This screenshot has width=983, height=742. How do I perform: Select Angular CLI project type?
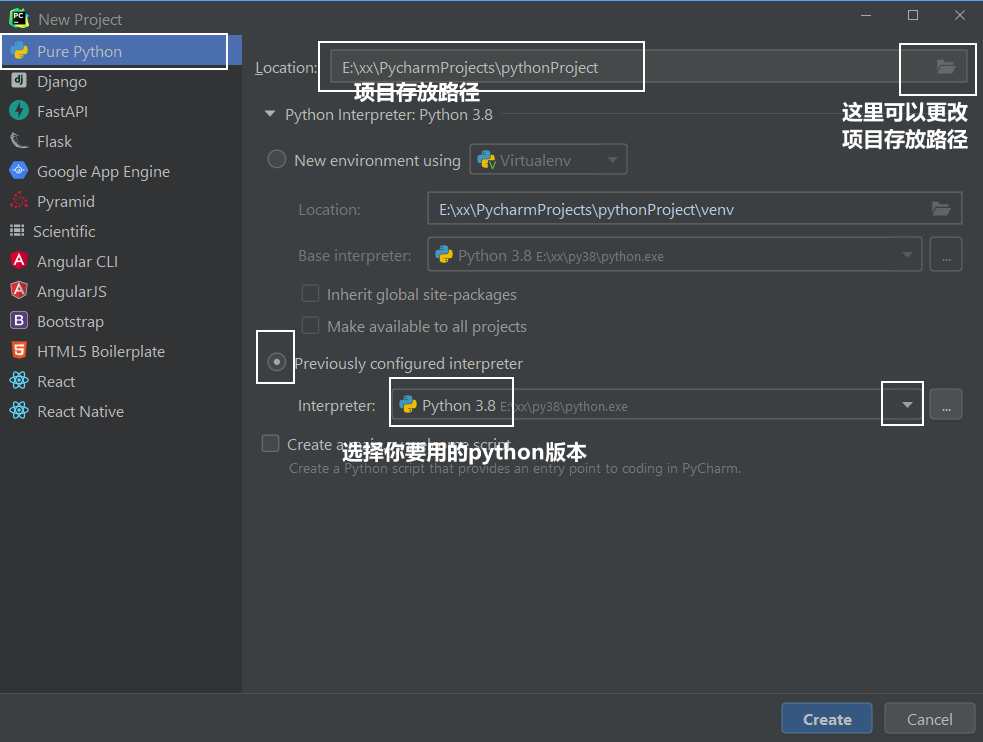click(121, 261)
